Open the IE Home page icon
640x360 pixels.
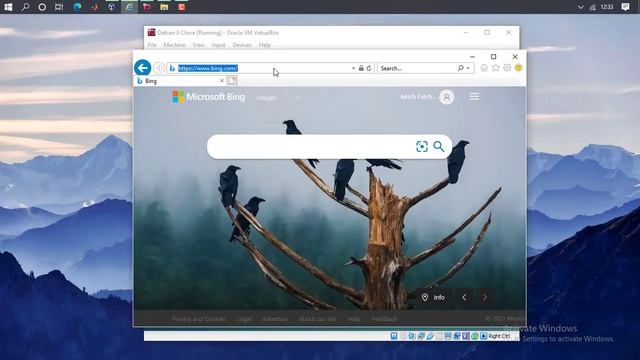(484, 68)
